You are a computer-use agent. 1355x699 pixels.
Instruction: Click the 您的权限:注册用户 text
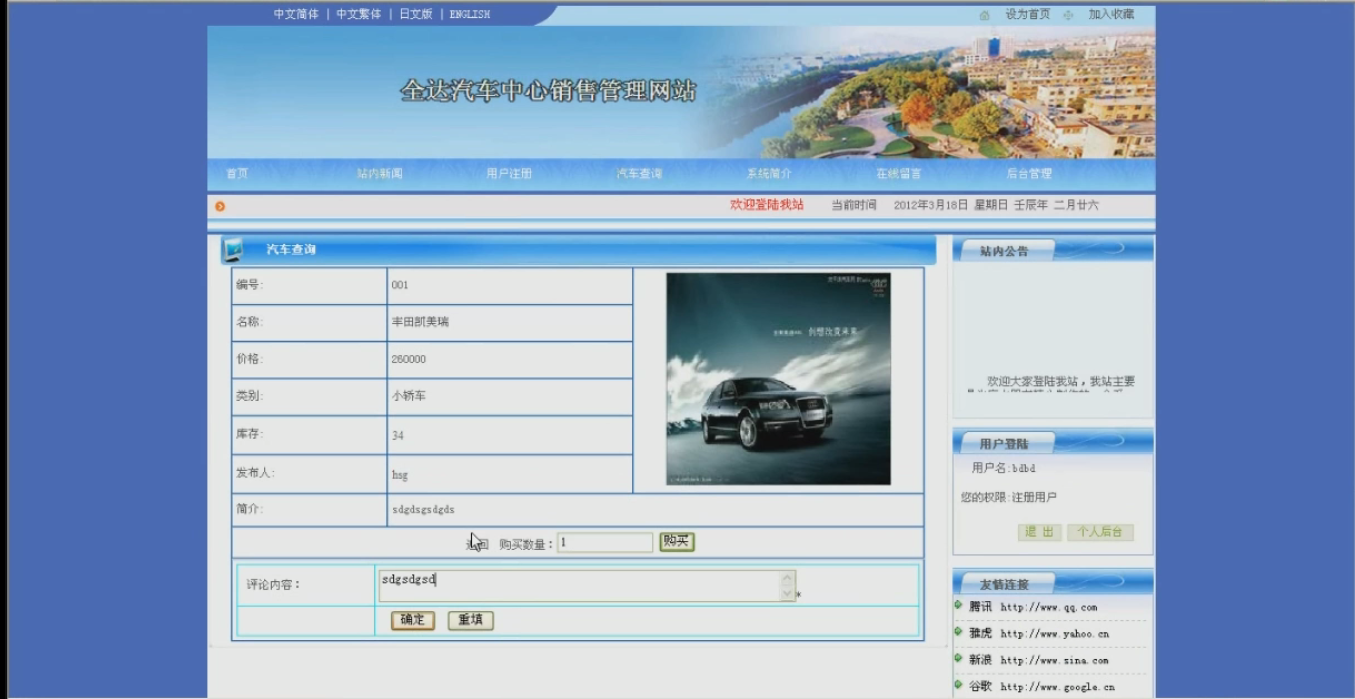click(x=1009, y=497)
